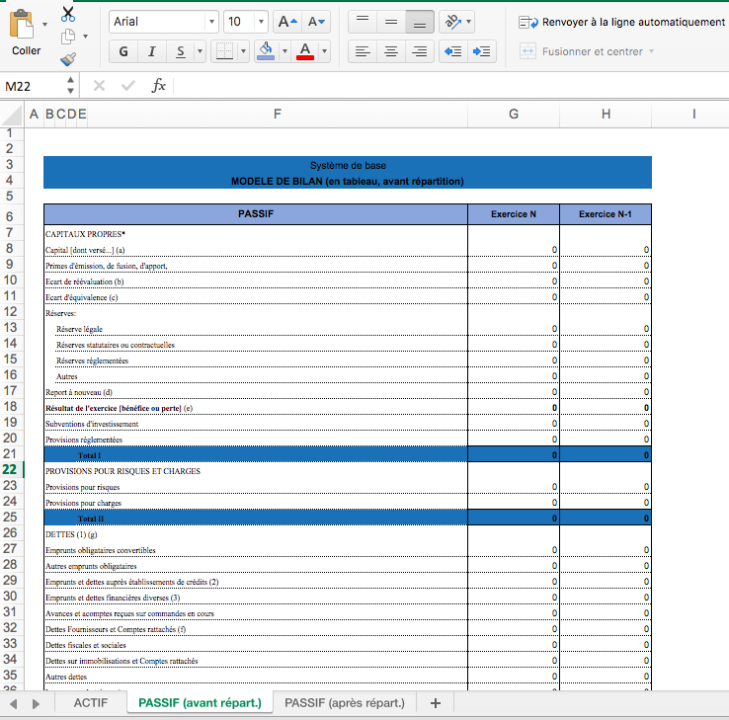Apply the red font color swatch
The image size is (729, 720).
(x=305, y=52)
